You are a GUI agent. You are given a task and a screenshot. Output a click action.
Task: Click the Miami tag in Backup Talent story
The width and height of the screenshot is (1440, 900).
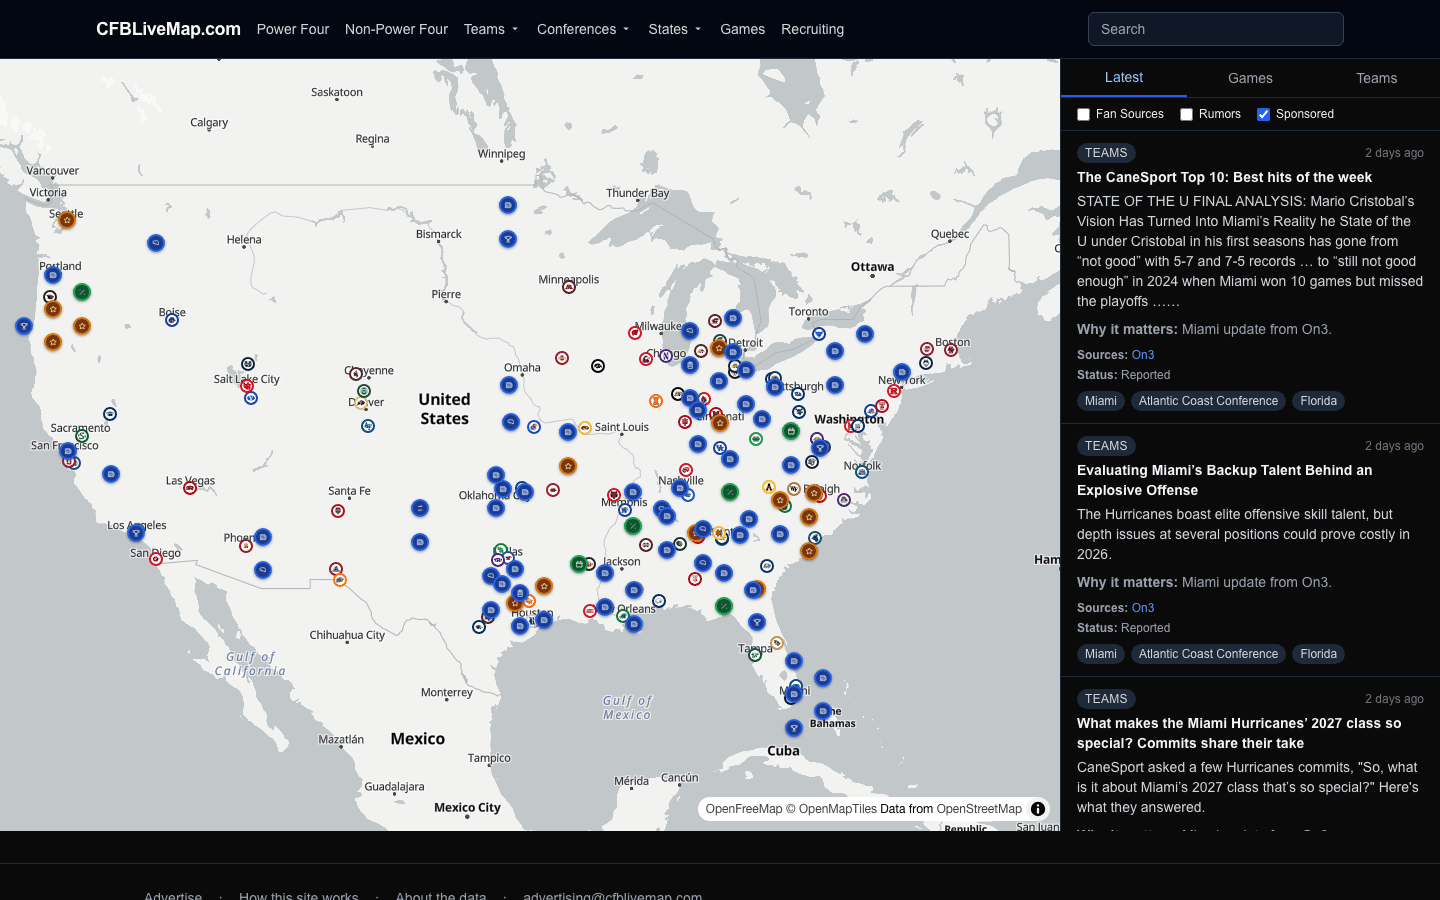[1101, 654]
